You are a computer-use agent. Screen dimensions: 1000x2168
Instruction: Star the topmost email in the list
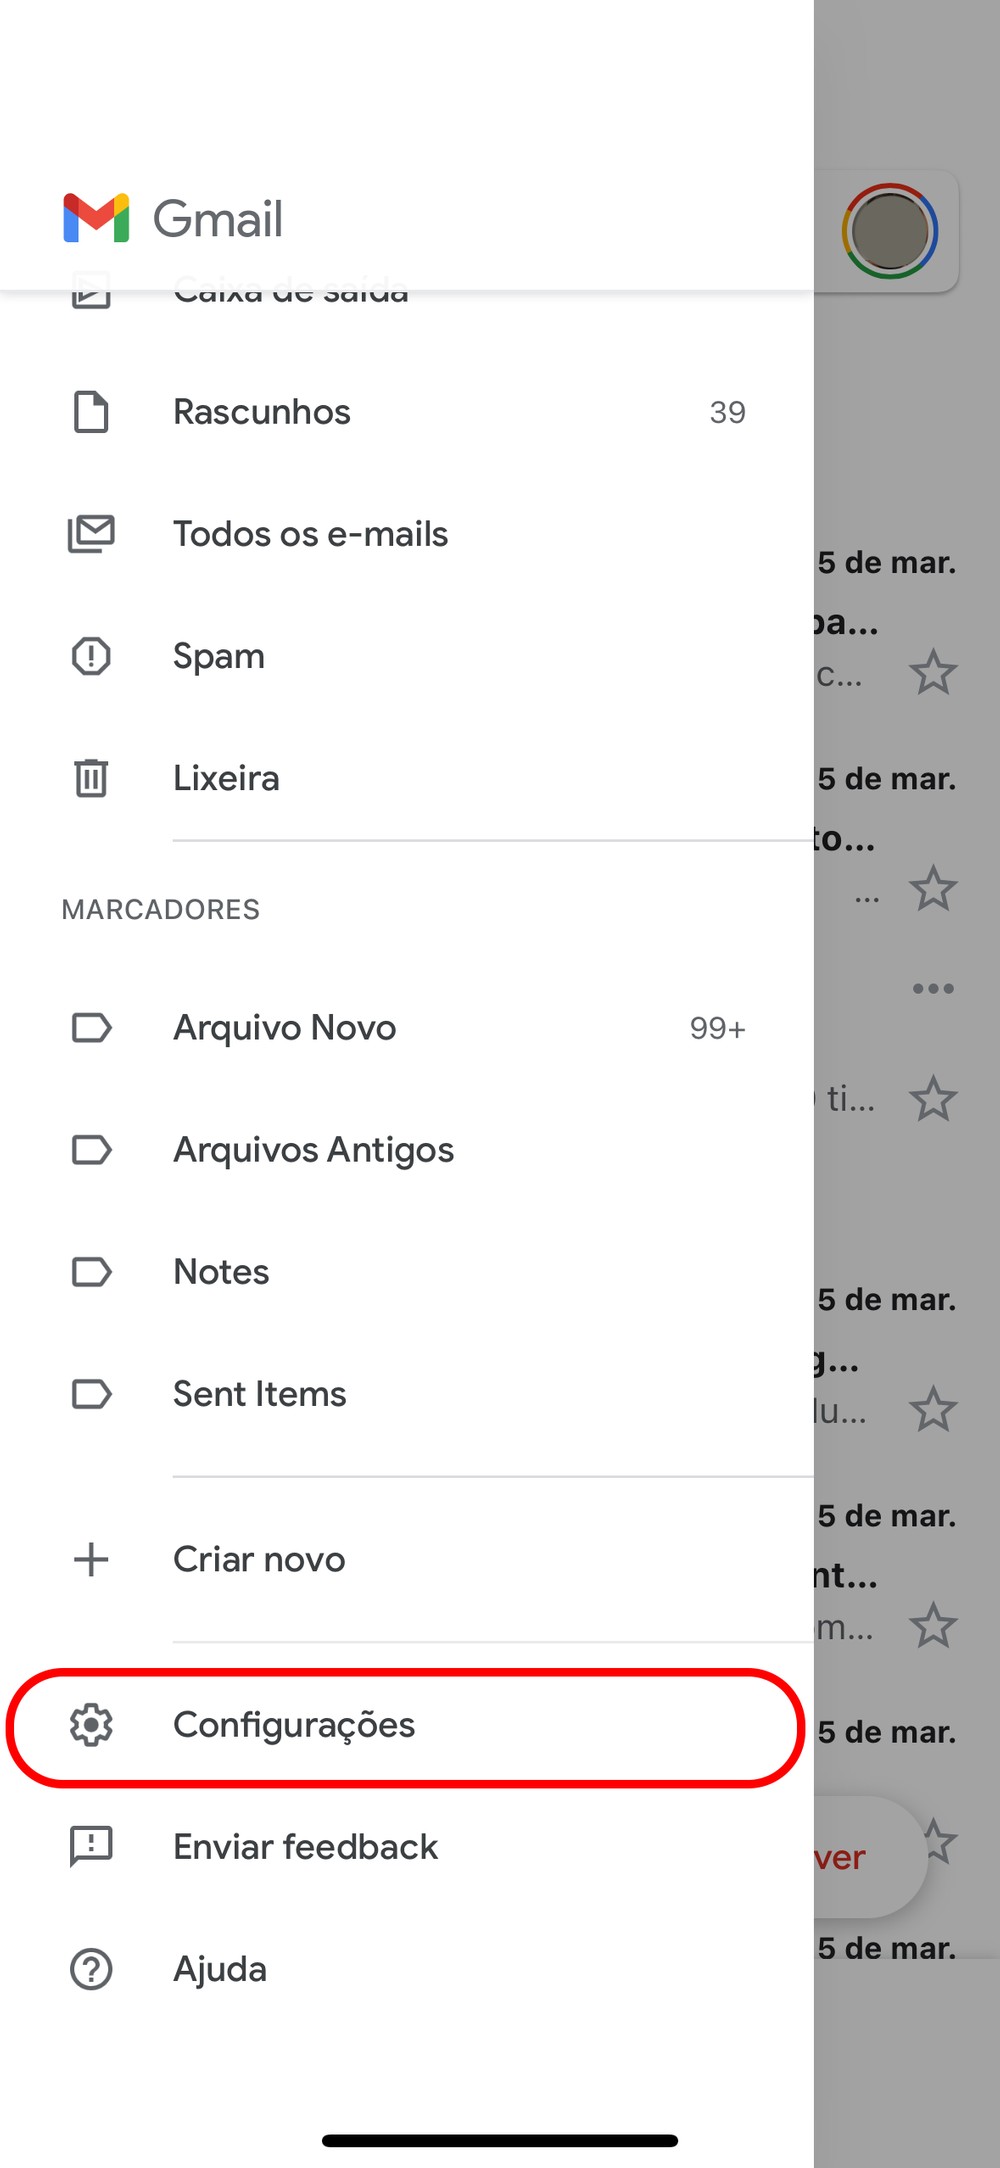point(933,672)
